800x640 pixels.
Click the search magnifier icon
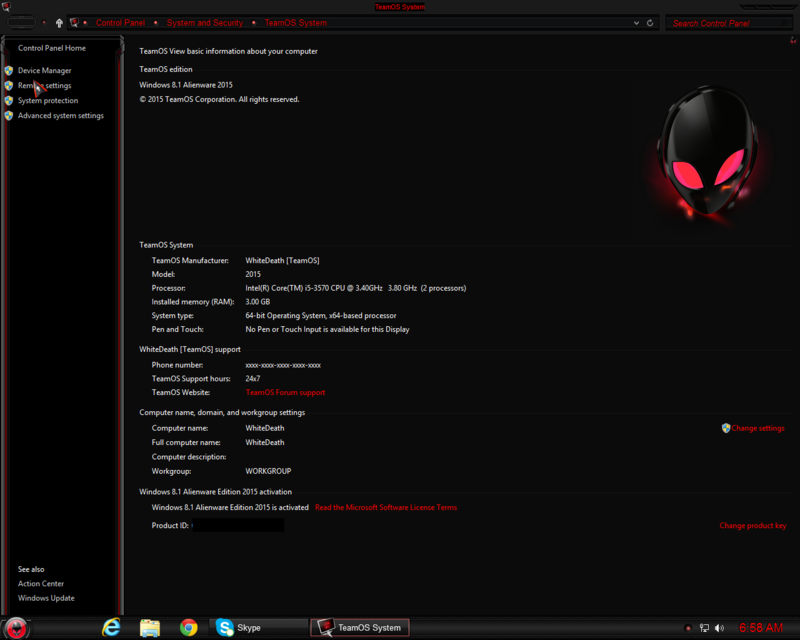click(x=784, y=23)
